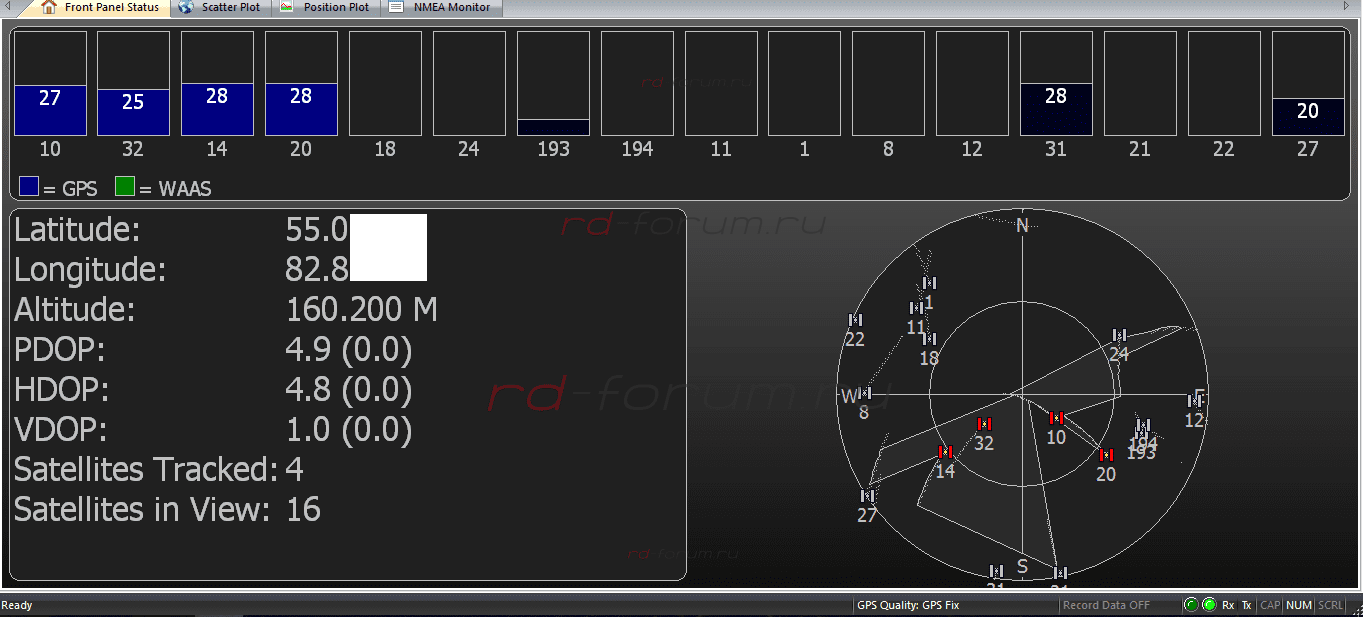Select satellite 20 icon in sky view
Image resolution: width=1363 pixels, height=617 pixels.
click(x=1106, y=455)
